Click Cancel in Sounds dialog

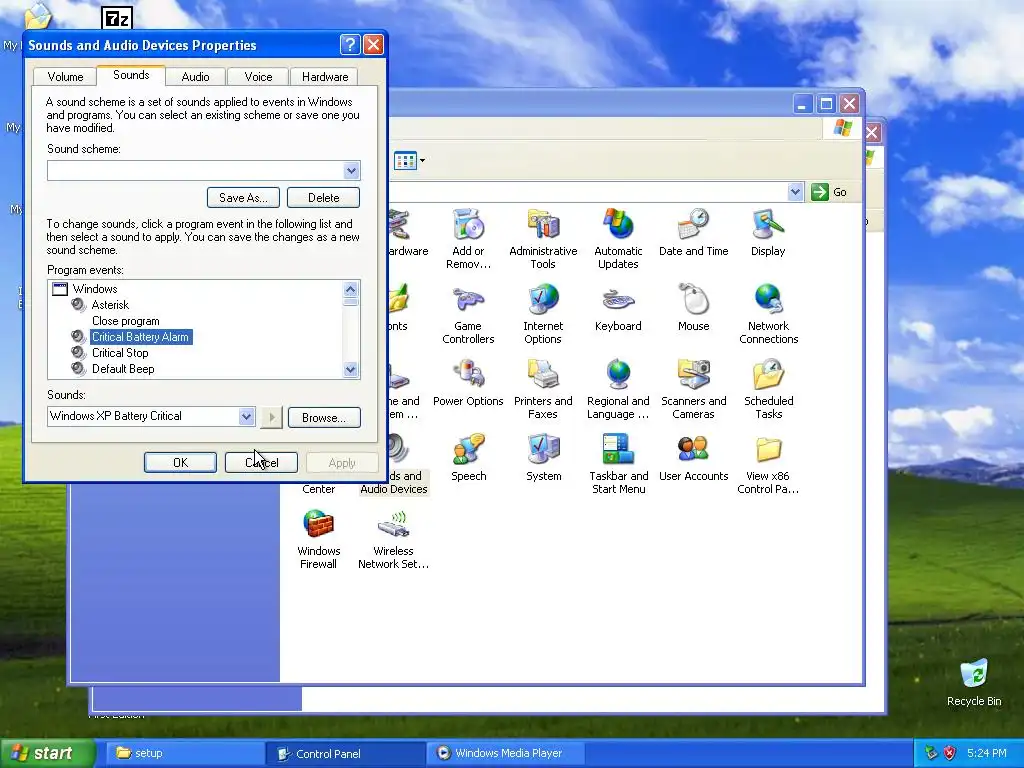click(x=261, y=462)
